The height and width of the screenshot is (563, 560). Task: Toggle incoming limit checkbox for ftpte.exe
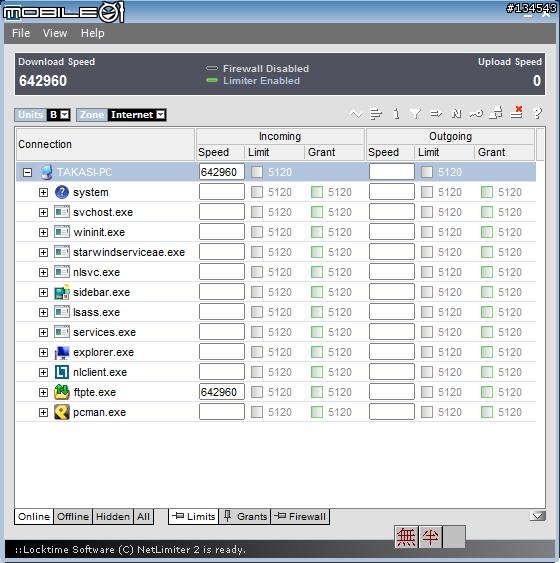point(257,392)
